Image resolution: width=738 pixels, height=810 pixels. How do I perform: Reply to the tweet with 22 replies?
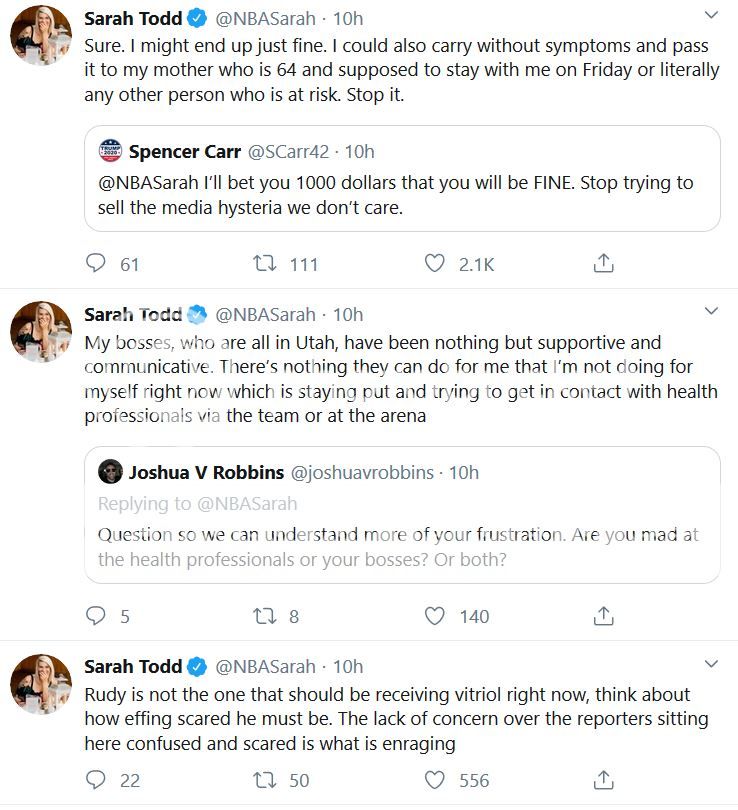pos(97,780)
